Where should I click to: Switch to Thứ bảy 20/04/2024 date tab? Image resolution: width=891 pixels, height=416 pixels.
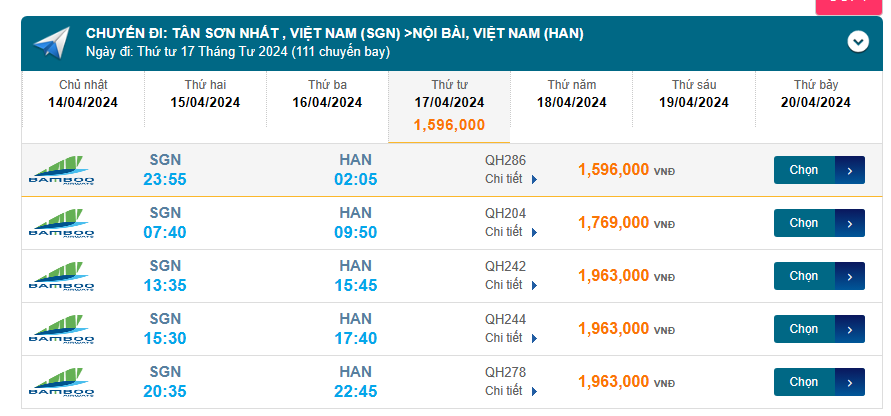(815, 94)
